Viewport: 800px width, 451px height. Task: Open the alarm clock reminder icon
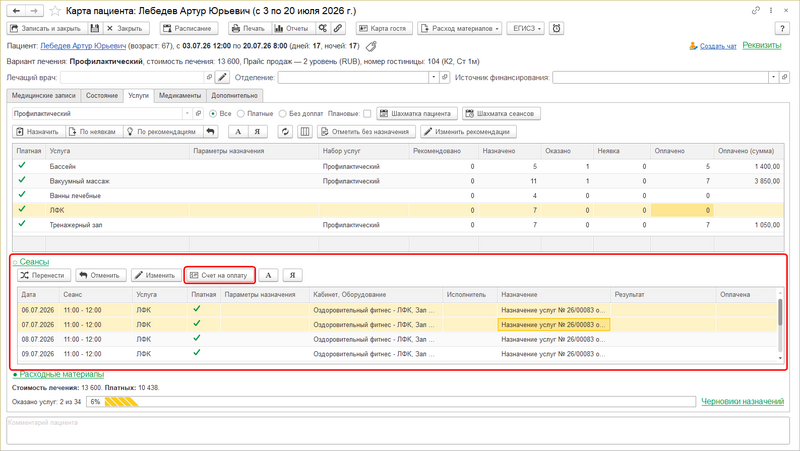click(x=556, y=29)
